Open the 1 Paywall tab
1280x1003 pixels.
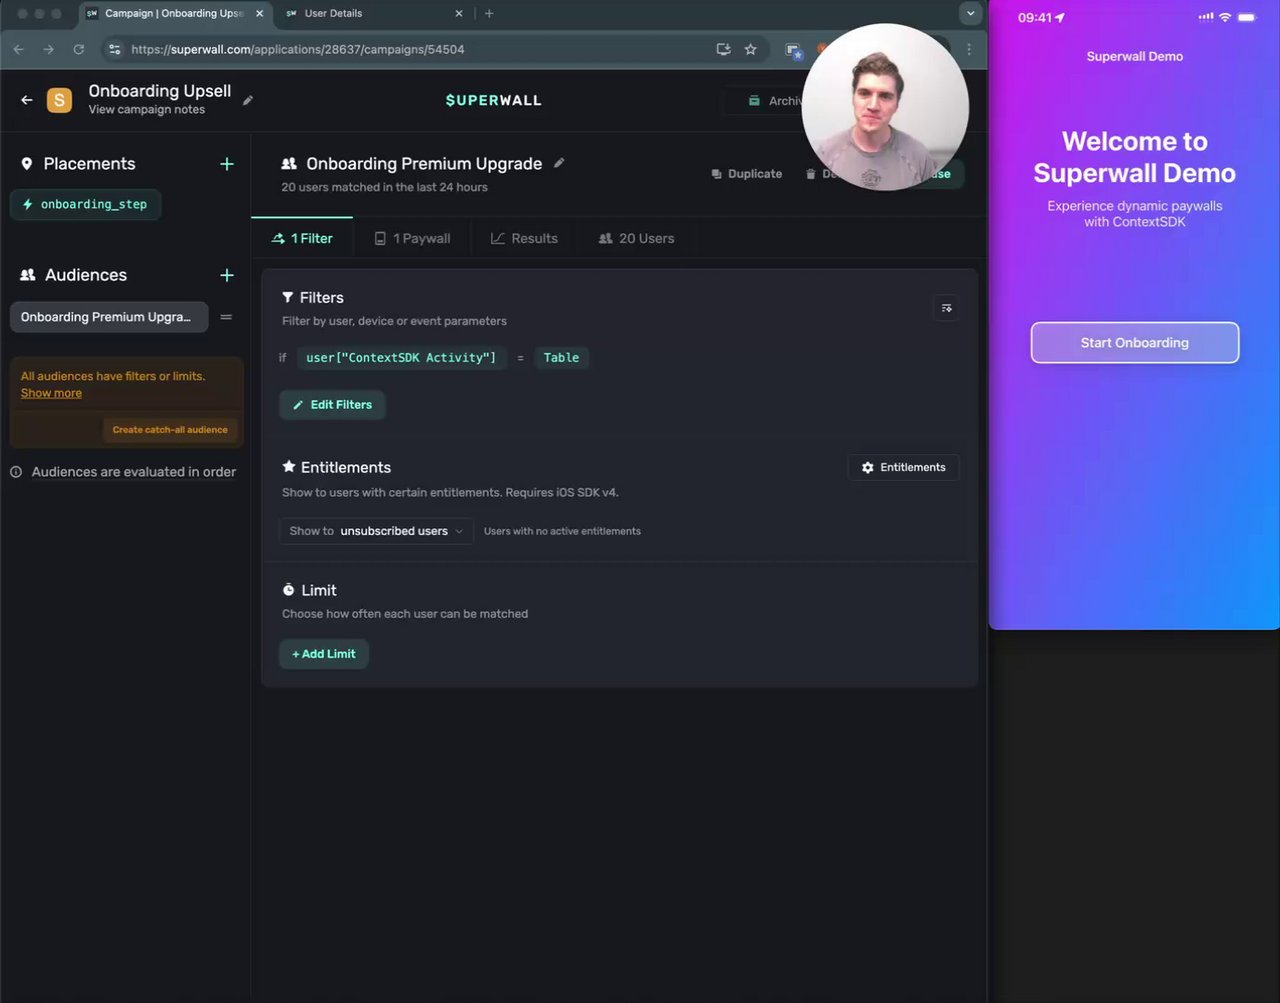click(x=412, y=238)
